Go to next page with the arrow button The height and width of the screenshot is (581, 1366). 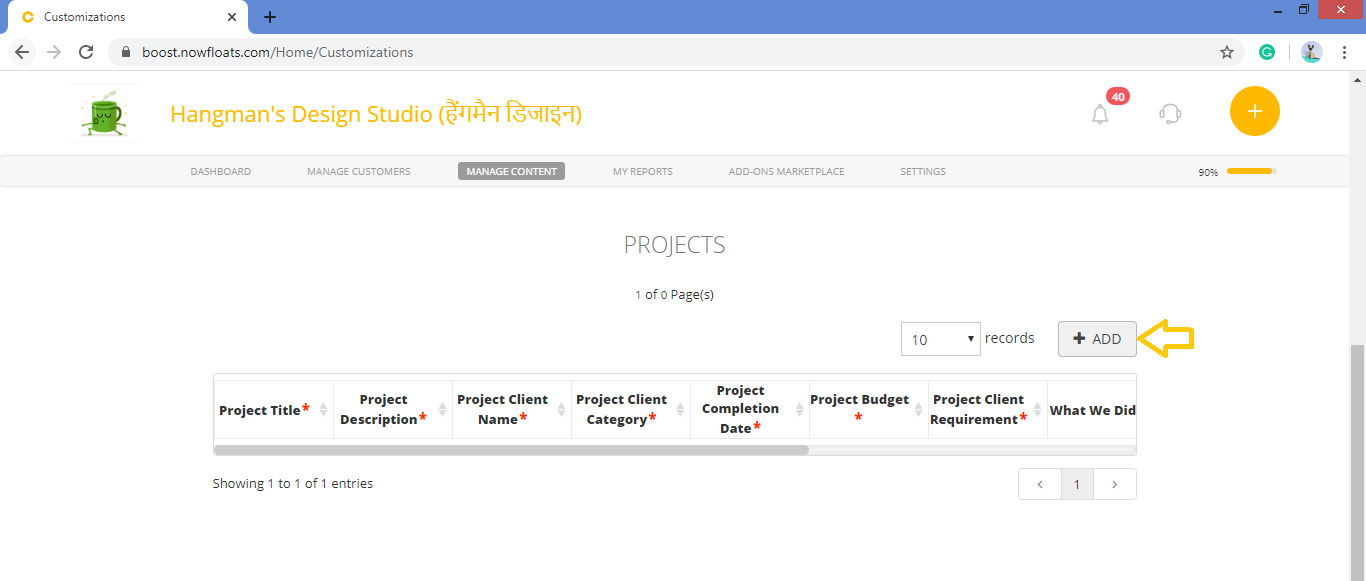[1114, 483]
